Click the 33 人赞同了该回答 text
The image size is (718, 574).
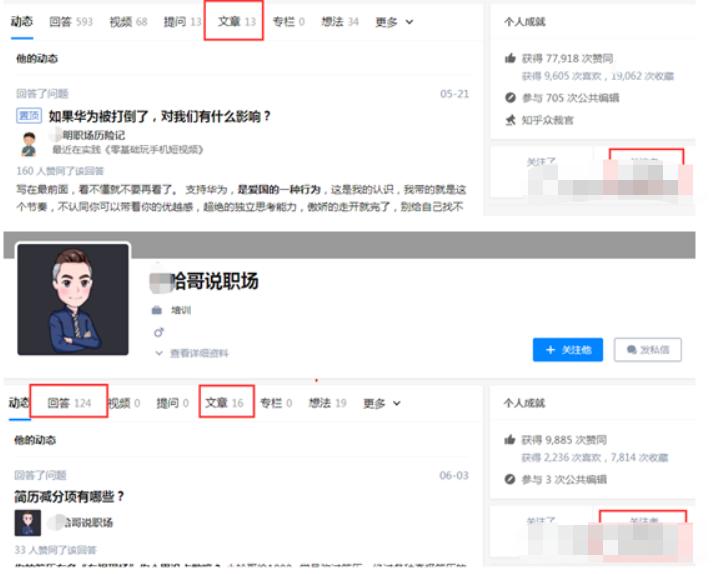55,550
